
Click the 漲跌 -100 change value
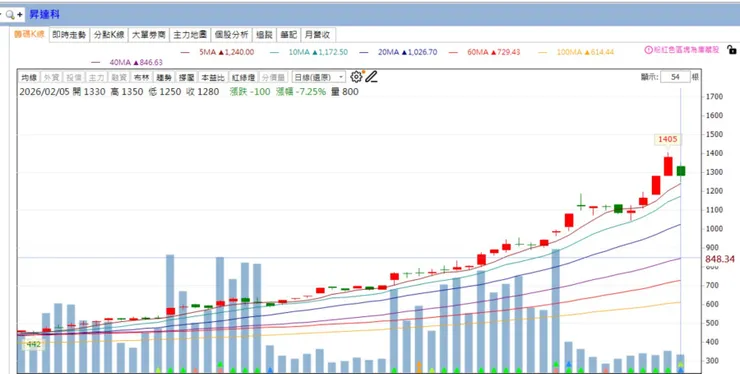[x=250, y=92]
